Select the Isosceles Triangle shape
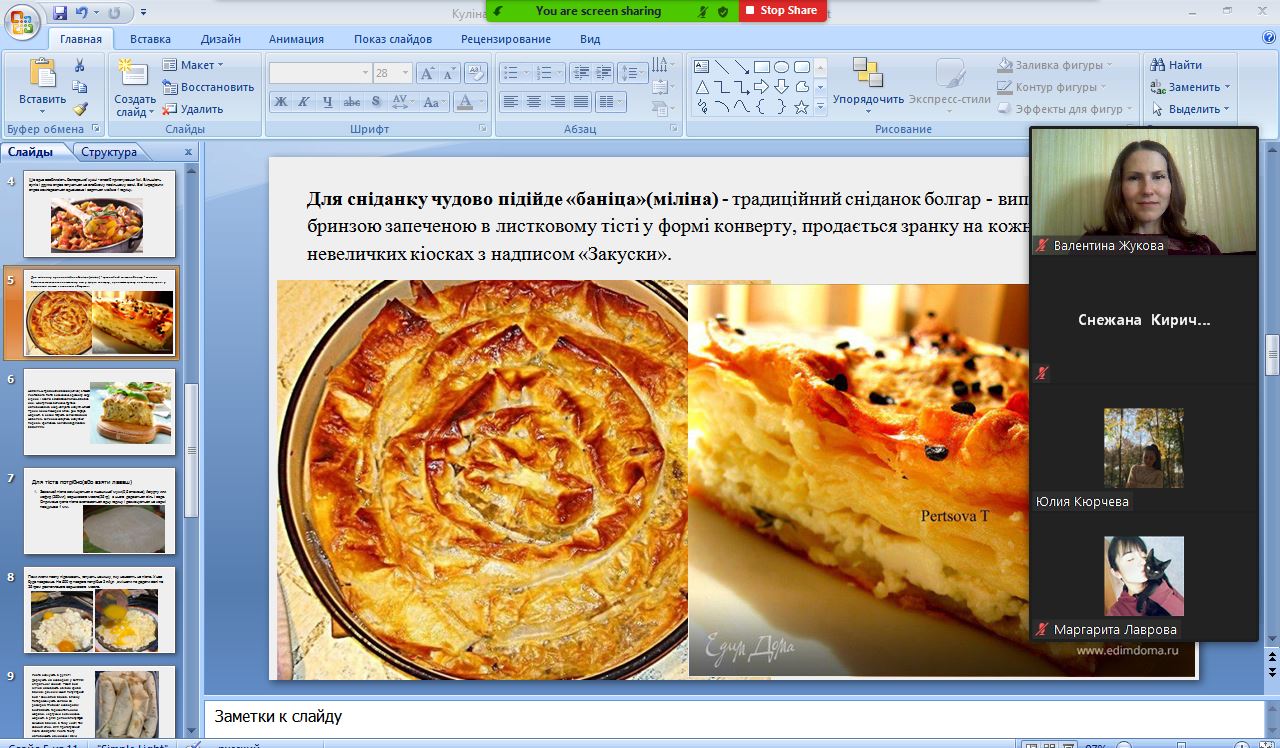1280x748 pixels. (702, 87)
